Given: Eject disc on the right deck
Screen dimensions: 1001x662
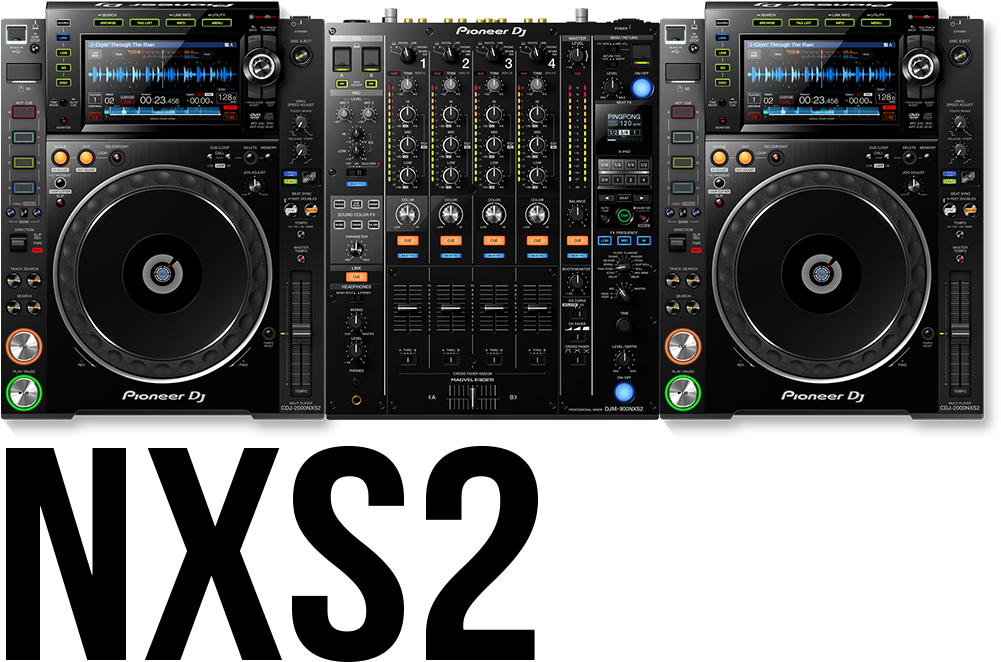Looking at the screenshot, I should [959, 55].
